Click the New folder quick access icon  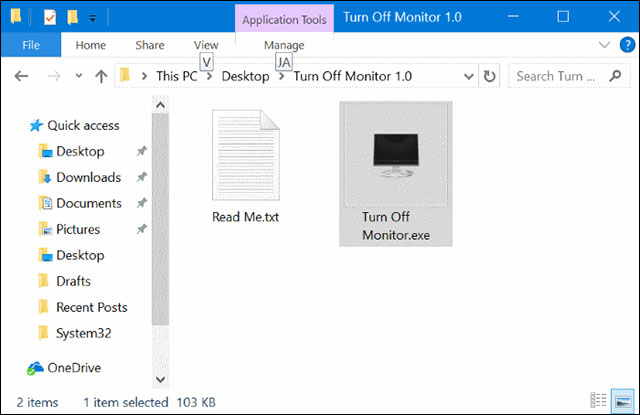point(73,17)
